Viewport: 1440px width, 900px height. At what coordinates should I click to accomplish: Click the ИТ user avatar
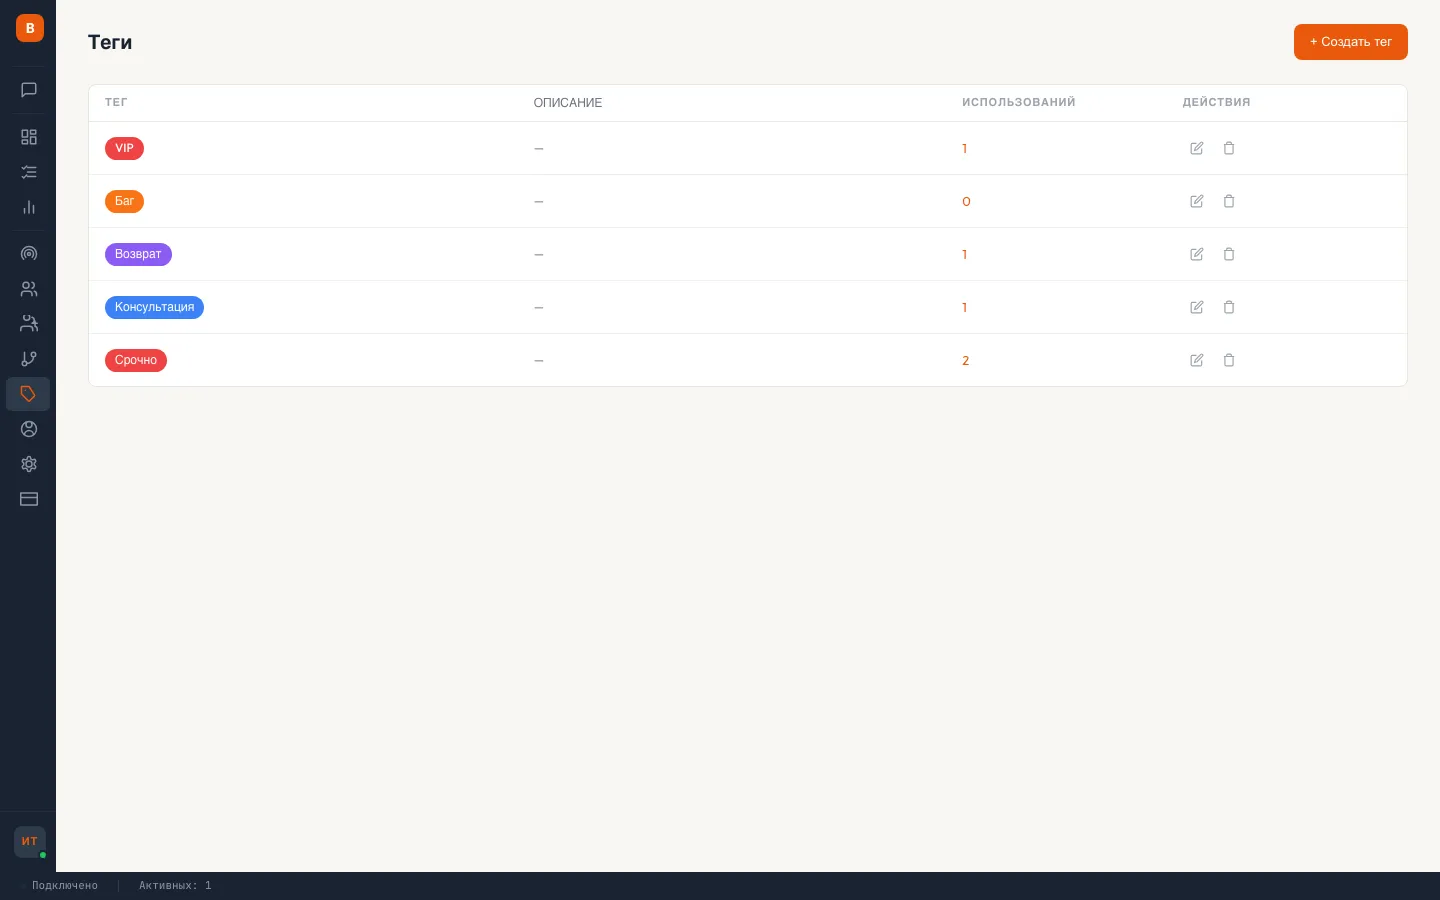[x=30, y=841]
